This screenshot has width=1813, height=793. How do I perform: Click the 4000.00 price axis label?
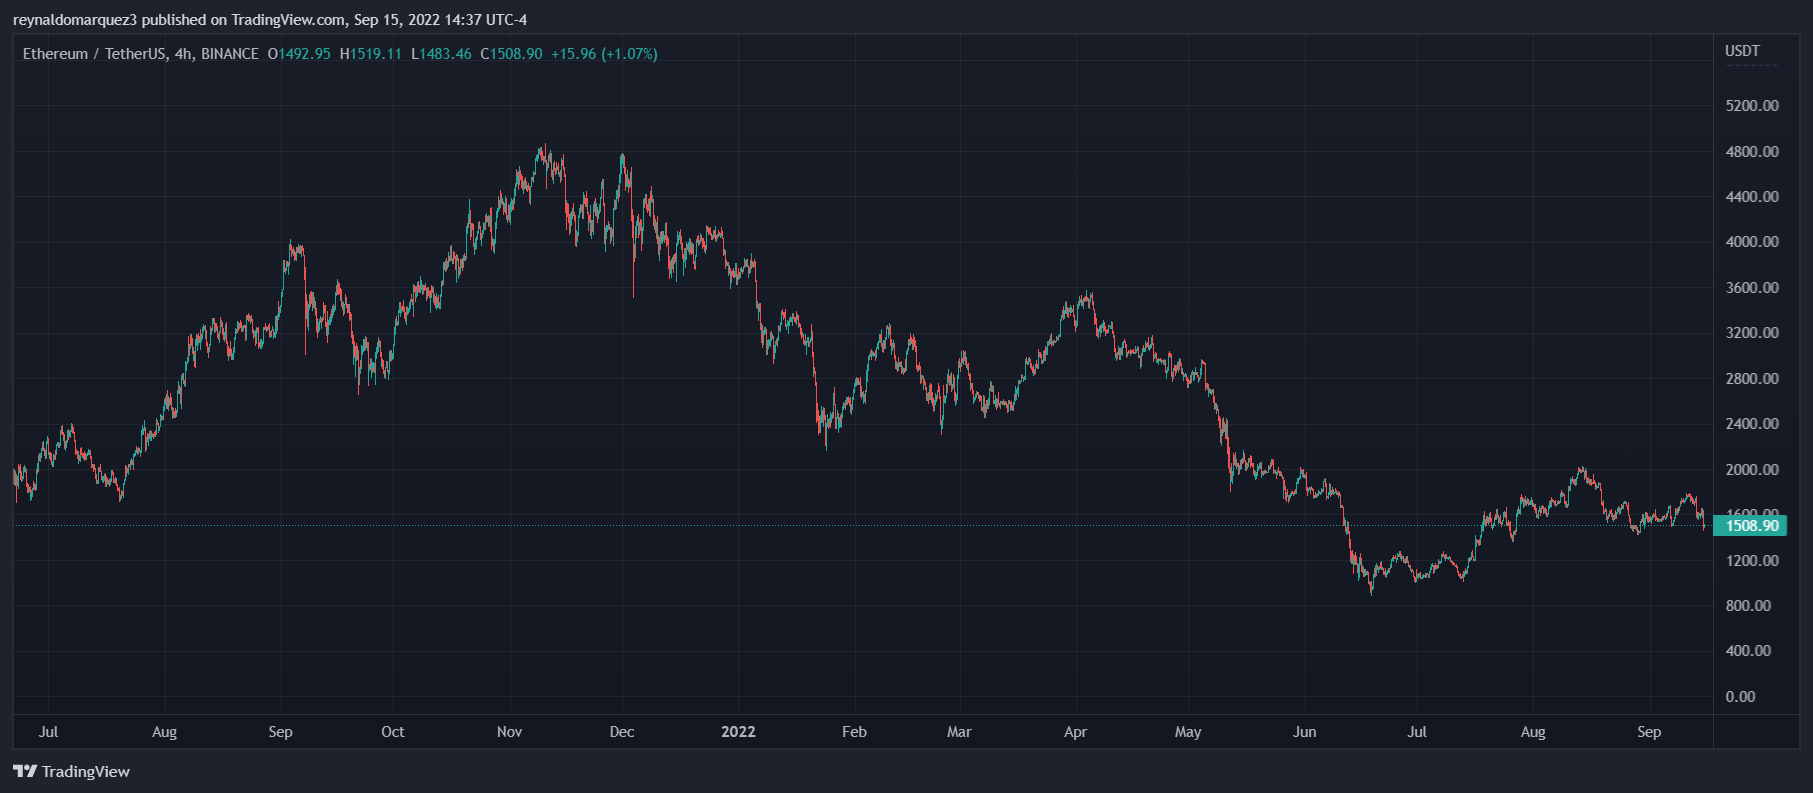1752,242
